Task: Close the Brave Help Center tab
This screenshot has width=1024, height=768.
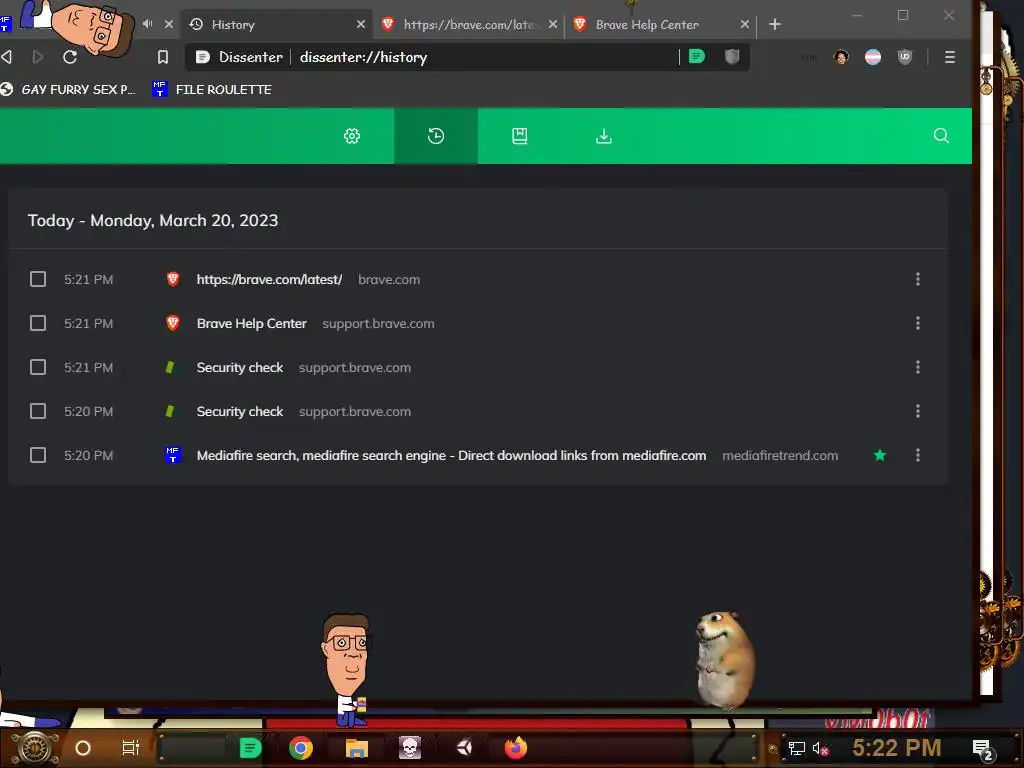Action: 744,24
